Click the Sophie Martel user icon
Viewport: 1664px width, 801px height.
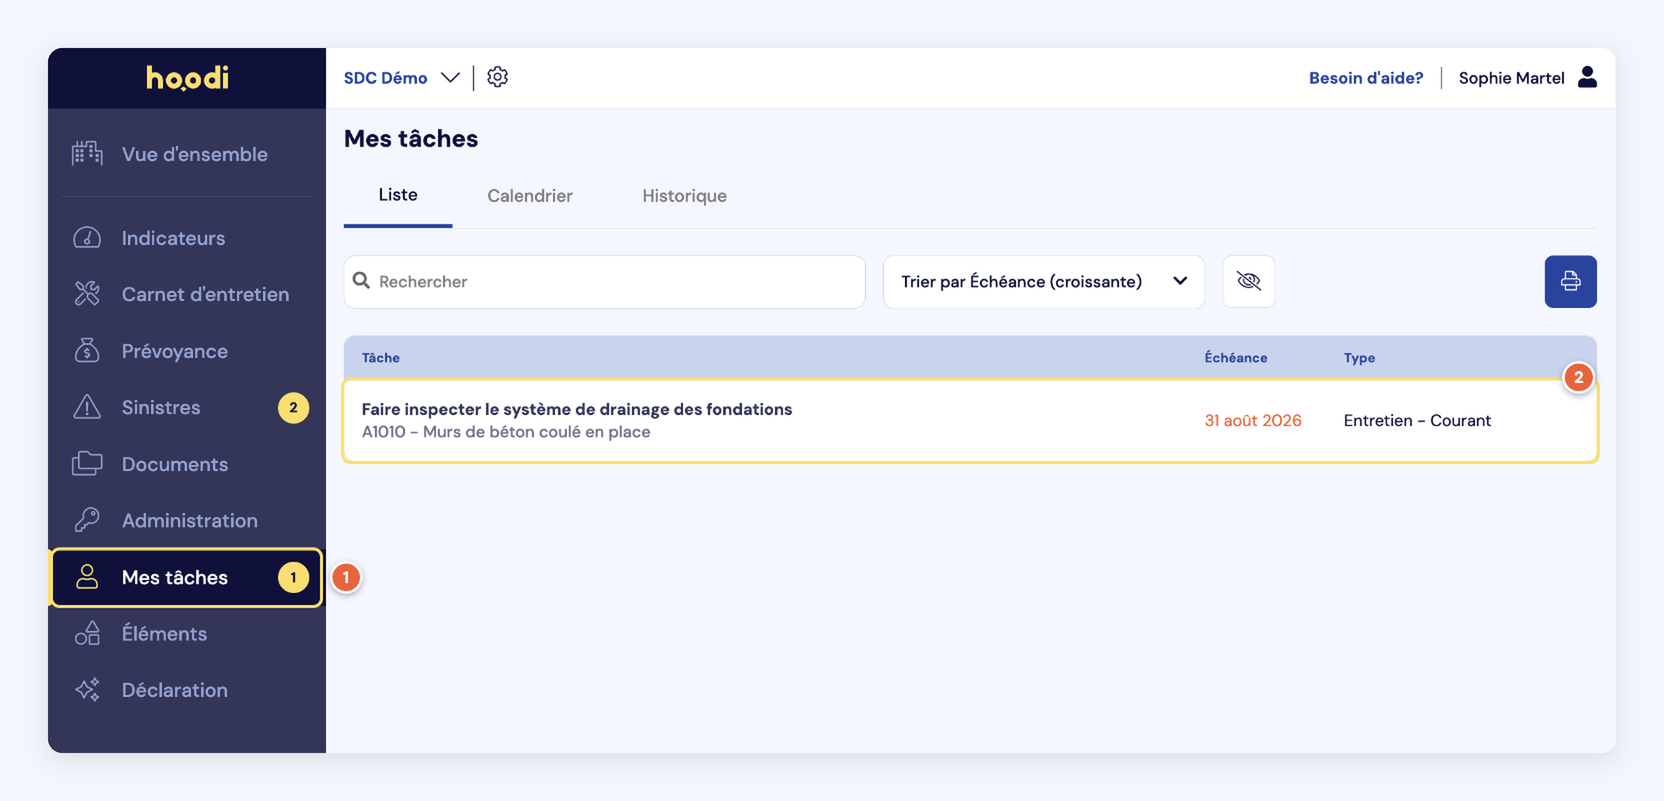click(x=1587, y=77)
